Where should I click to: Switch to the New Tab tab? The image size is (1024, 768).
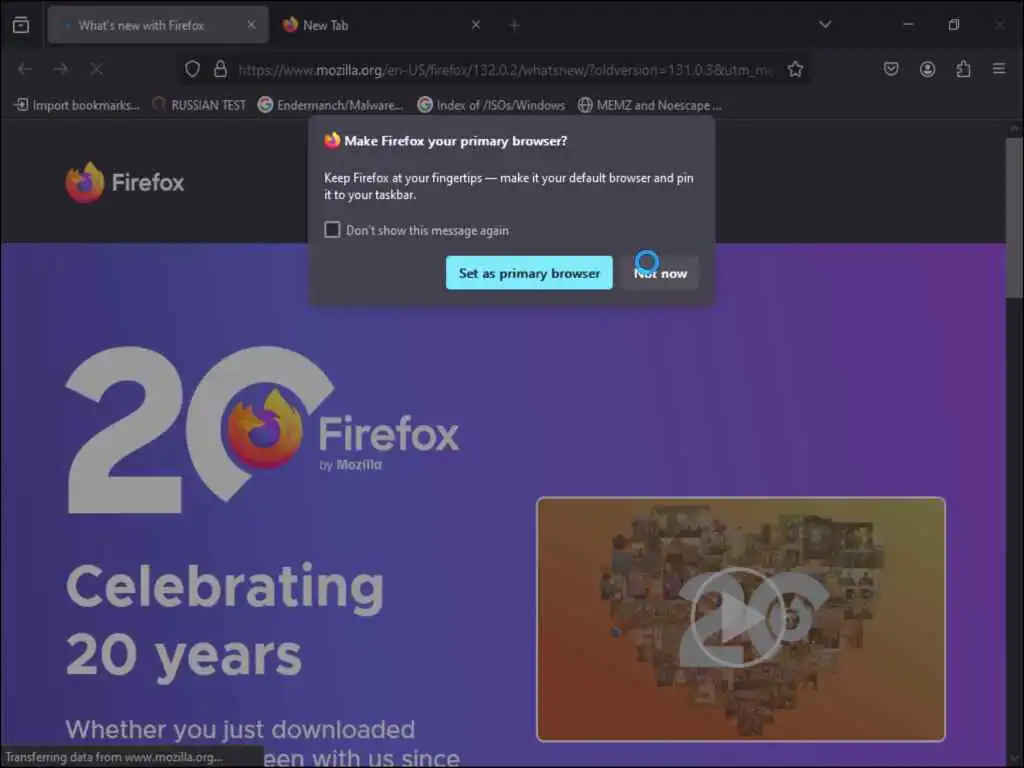tap(382, 25)
